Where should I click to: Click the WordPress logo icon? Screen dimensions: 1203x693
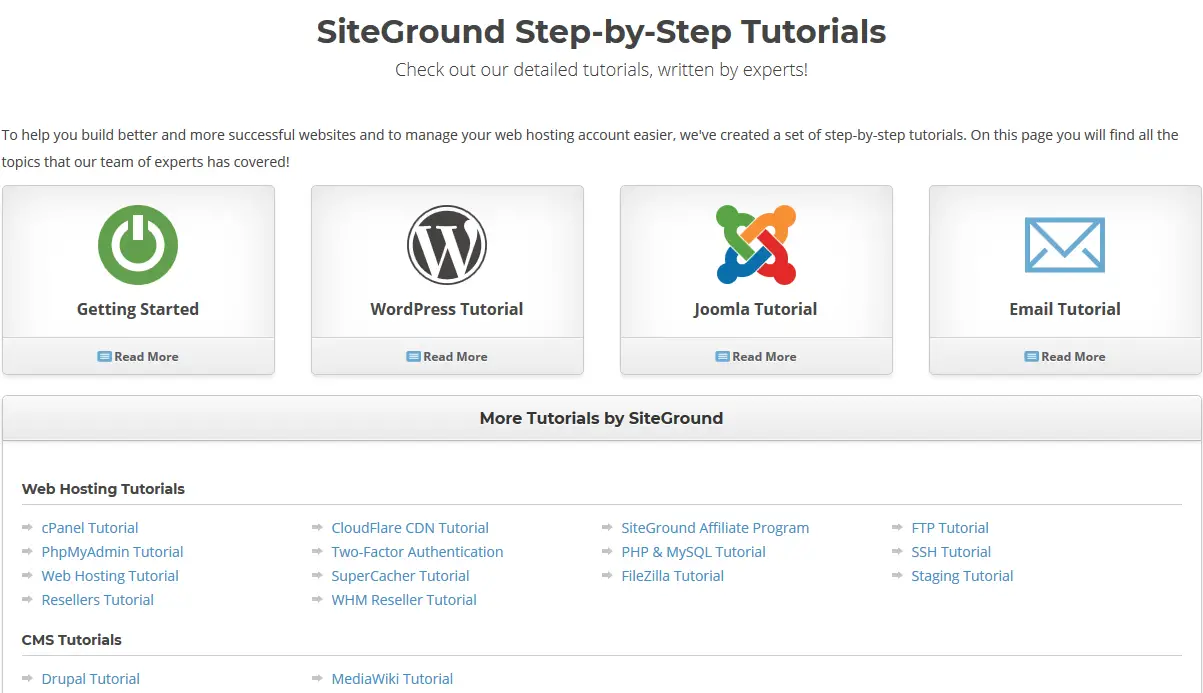[x=447, y=245]
